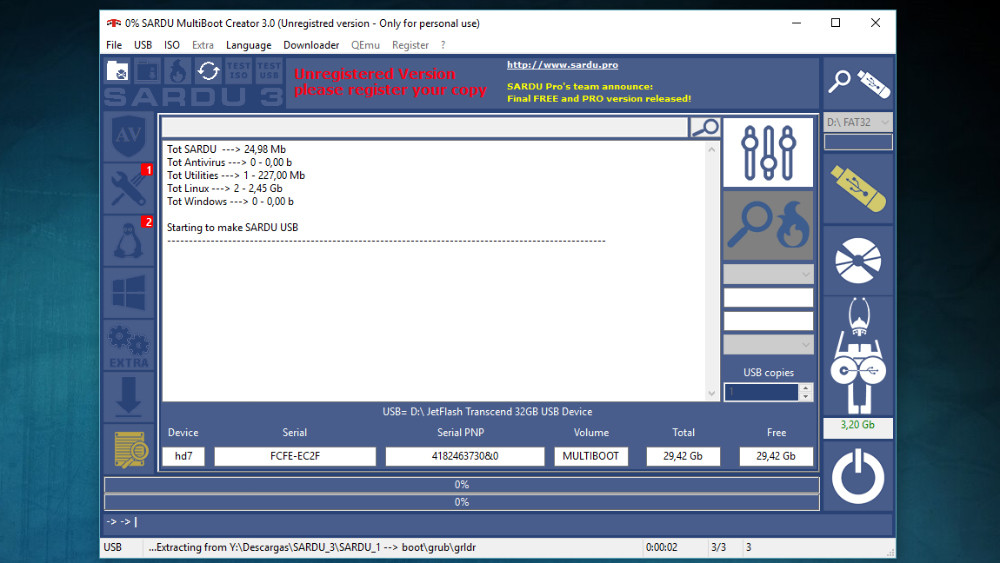The height and width of the screenshot is (563, 1000).
Task: Open the EXTRA gears category
Action: [128, 345]
